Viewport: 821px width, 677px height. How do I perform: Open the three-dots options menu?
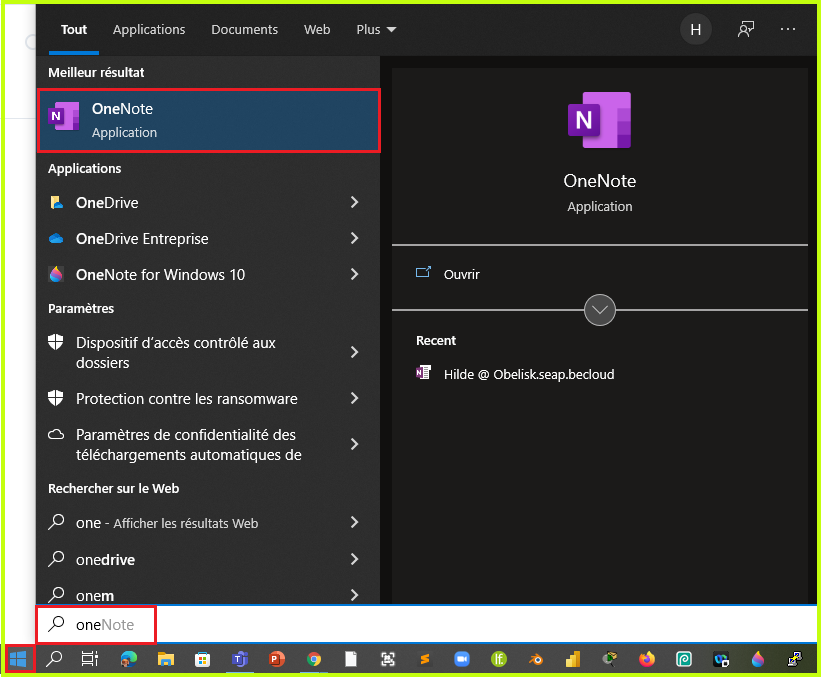(x=787, y=29)
